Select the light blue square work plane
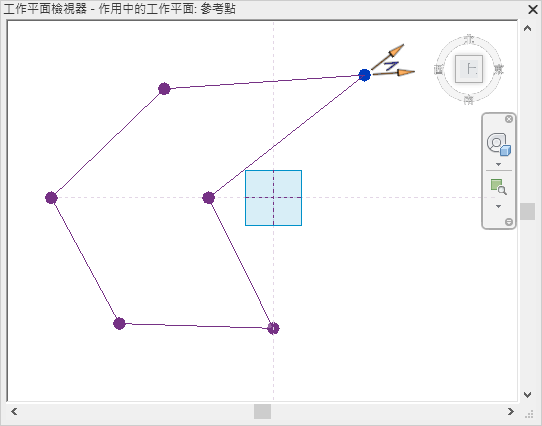The image size is (542, 426). pos(273,198)
